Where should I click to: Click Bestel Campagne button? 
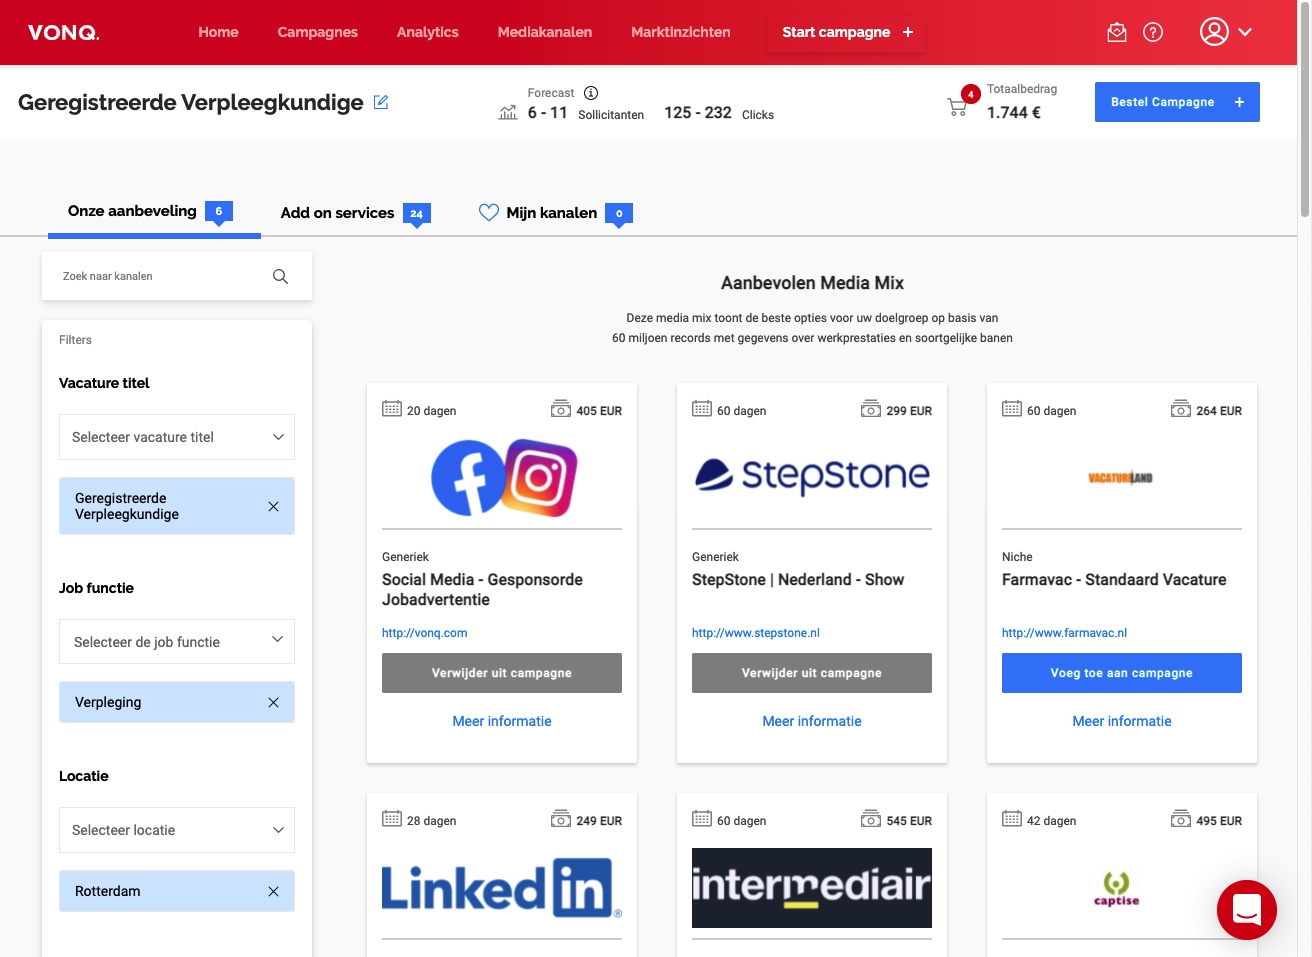pos(1177,102)
